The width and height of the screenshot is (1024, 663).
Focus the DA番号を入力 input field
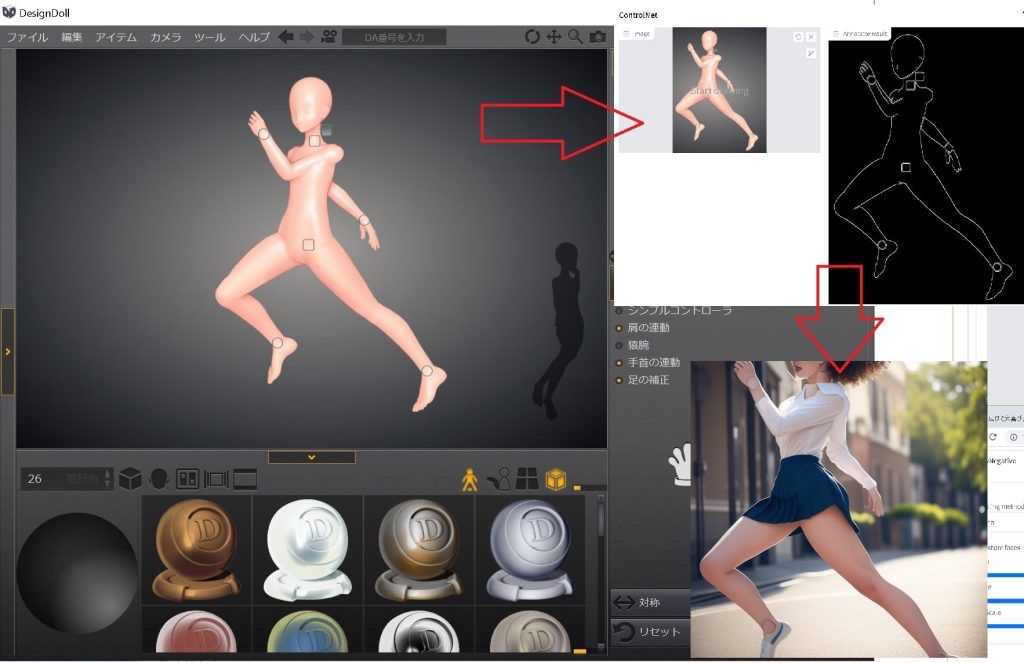(x=394, y=37)
